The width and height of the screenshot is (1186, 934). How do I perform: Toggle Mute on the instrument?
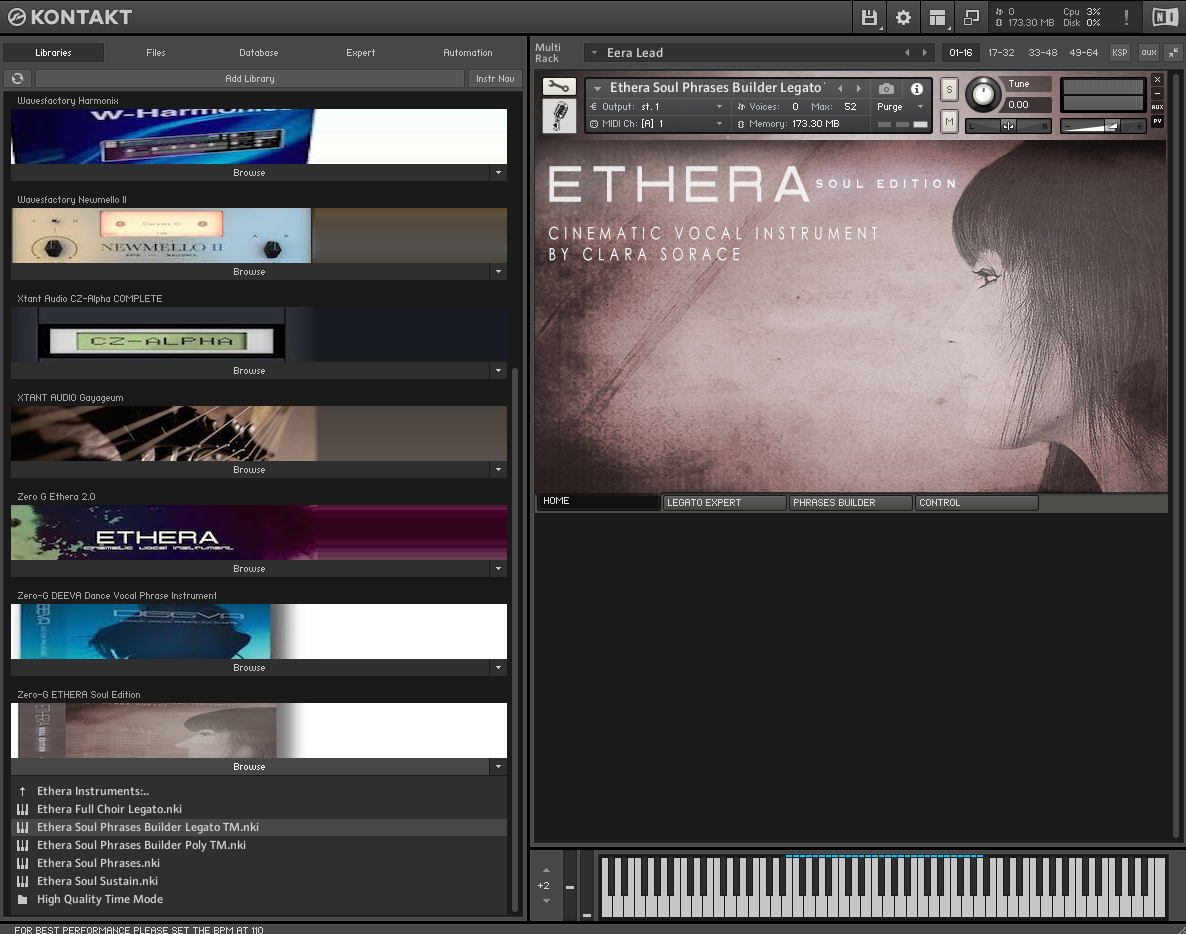[x=949, y=121]
